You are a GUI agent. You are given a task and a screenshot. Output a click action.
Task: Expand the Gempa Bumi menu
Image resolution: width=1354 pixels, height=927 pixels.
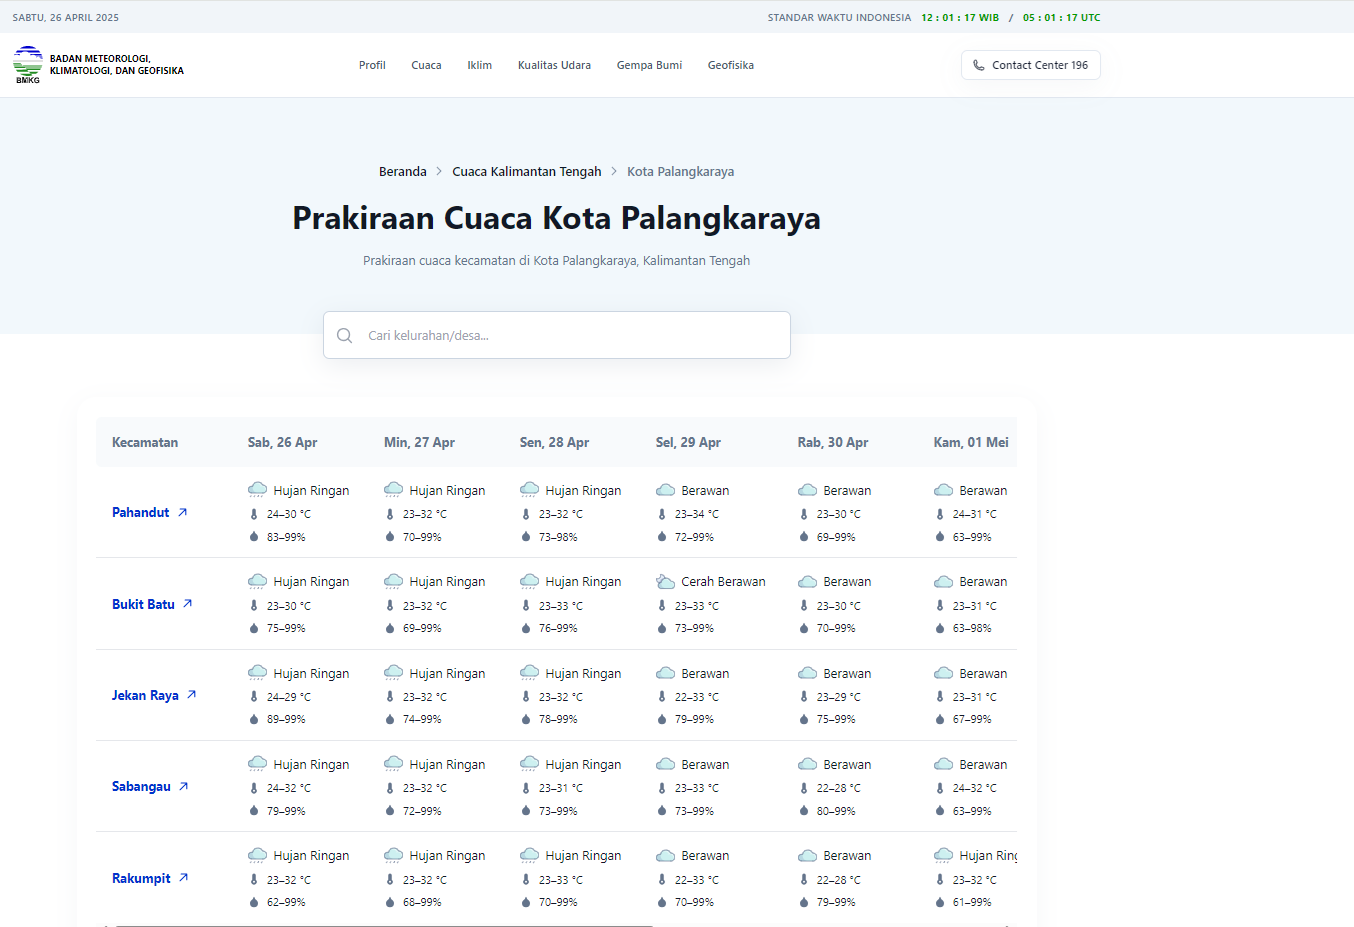click(649, 65)
